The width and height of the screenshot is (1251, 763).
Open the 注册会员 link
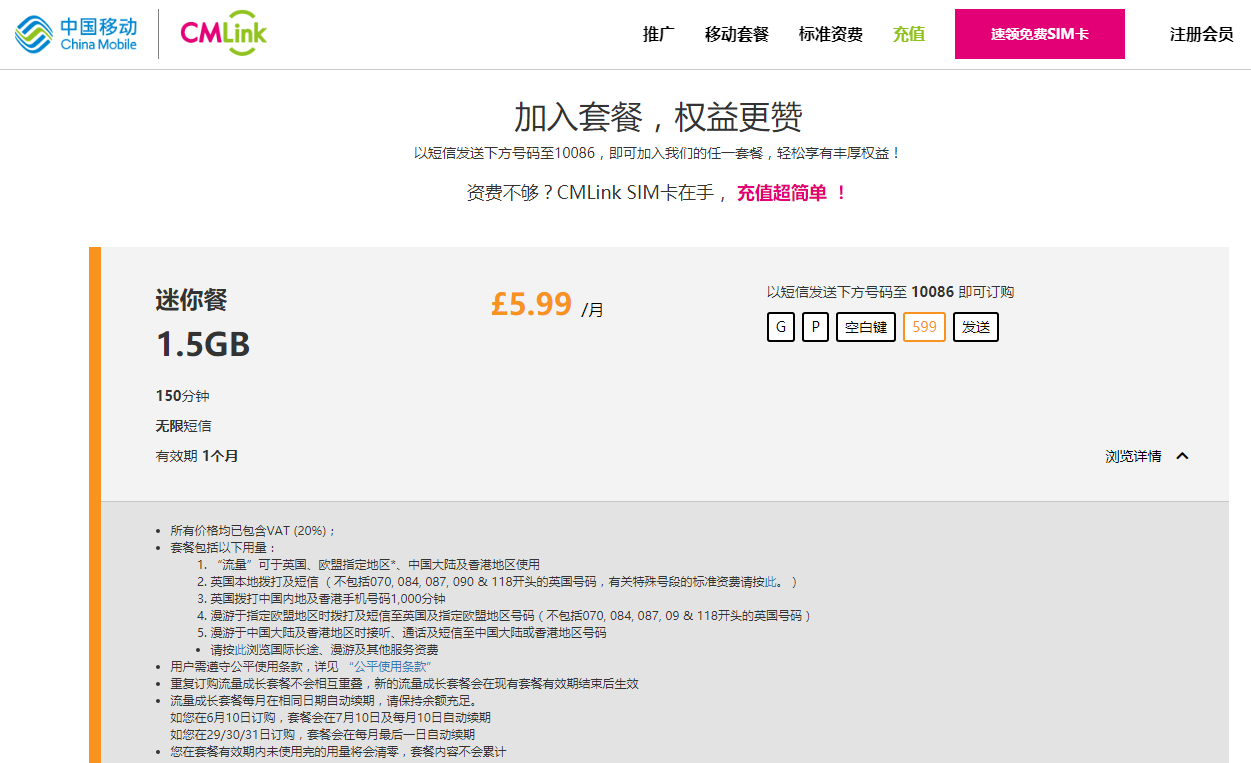(x=1202, y=34)
